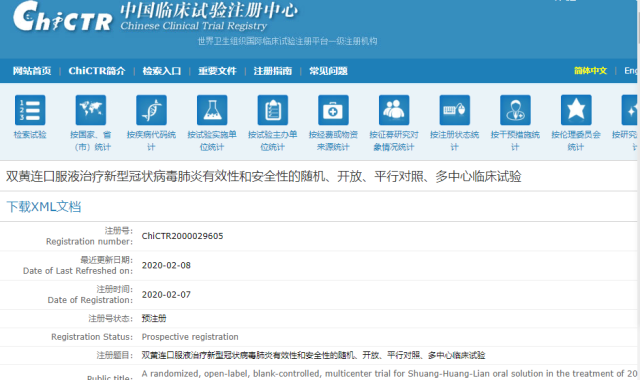
Task: Click the ChiCTR logo in header
Action: (x=62, y=17)
